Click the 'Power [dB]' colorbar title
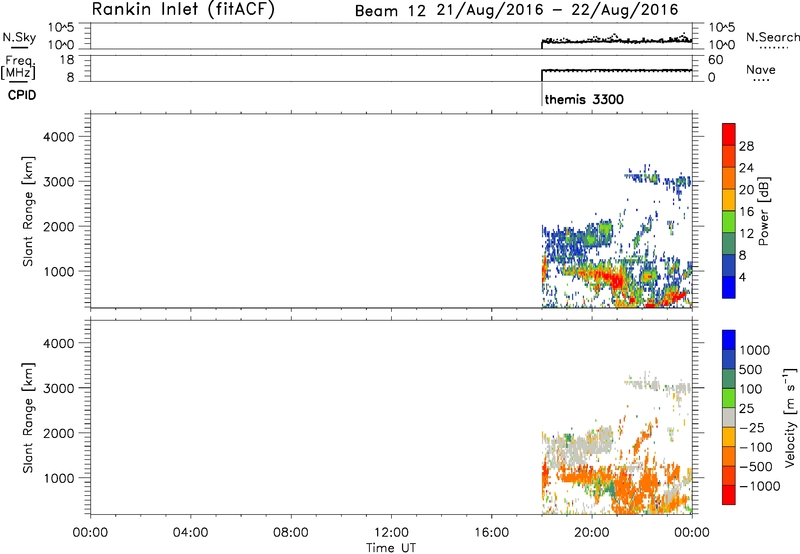The height and width of the screenshot is (554, 800). click(x=763, y=211)
